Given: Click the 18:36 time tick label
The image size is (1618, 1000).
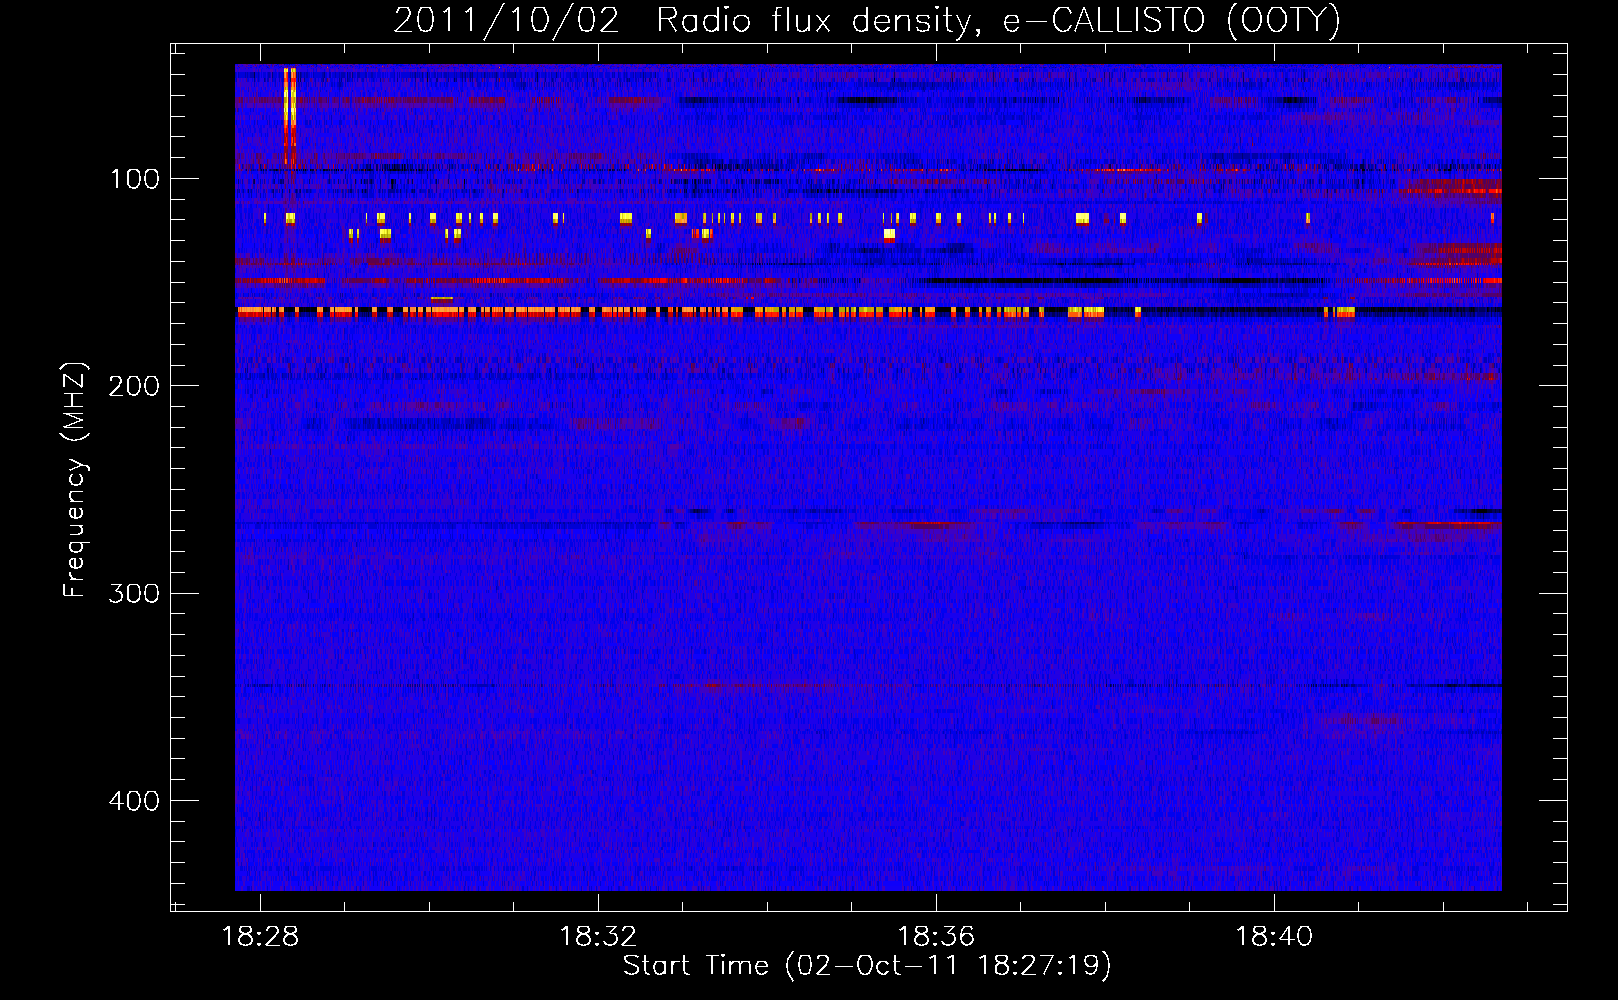Looking at the screenshot, I should pos(936,937).
